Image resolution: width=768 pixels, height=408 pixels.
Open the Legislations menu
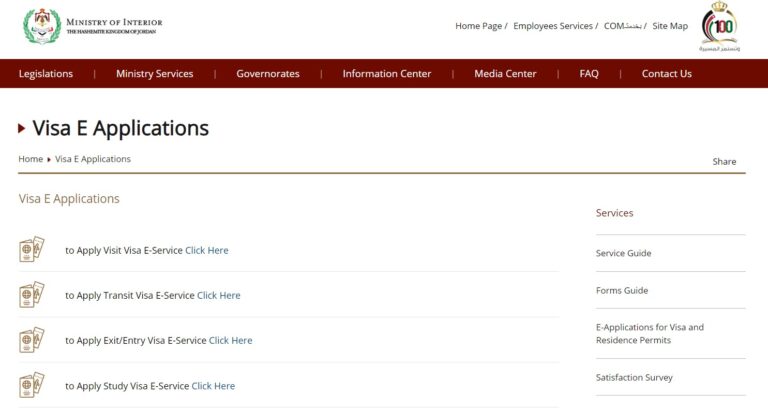pos(46,74)
